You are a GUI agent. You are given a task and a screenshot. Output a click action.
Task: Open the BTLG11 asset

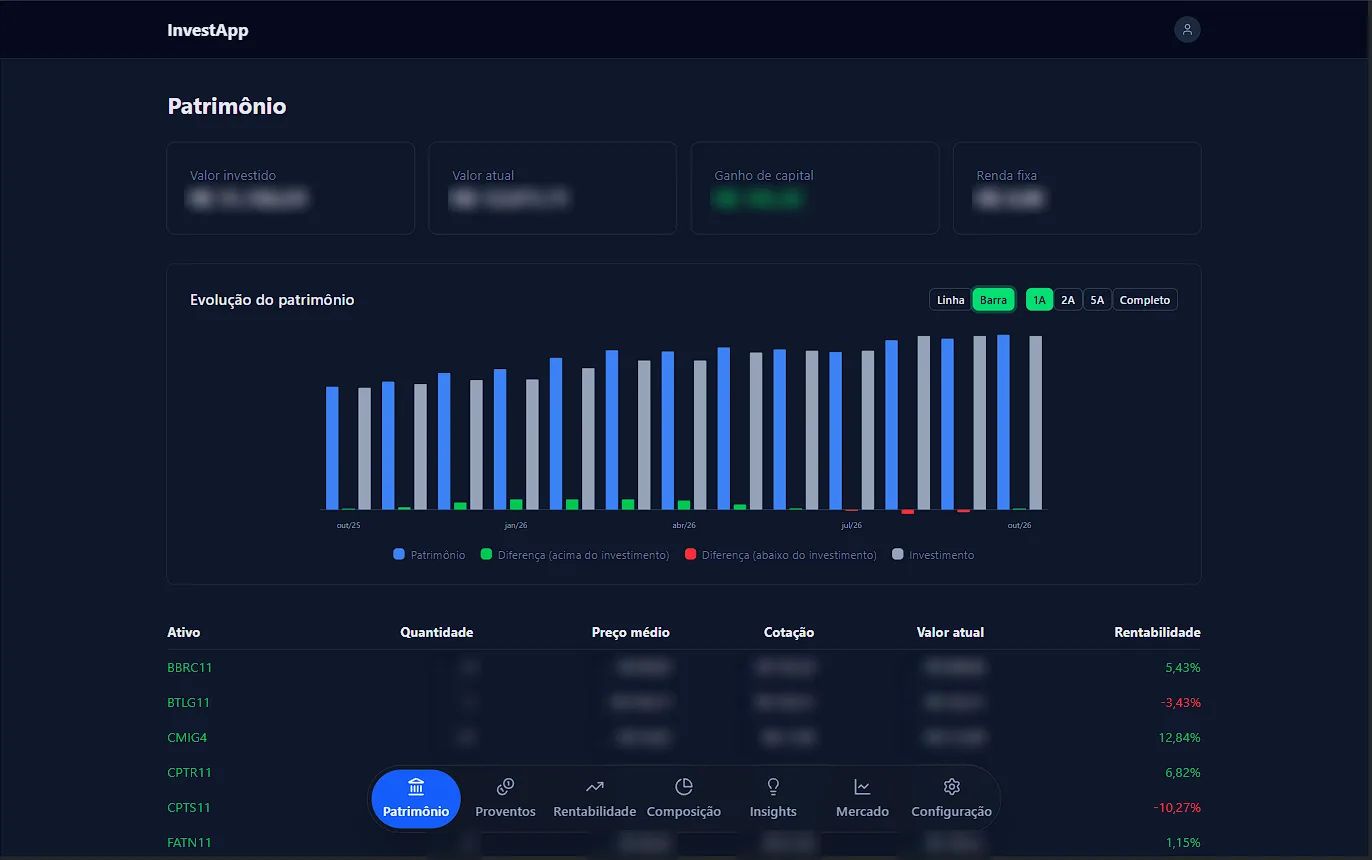coord(188,702)
